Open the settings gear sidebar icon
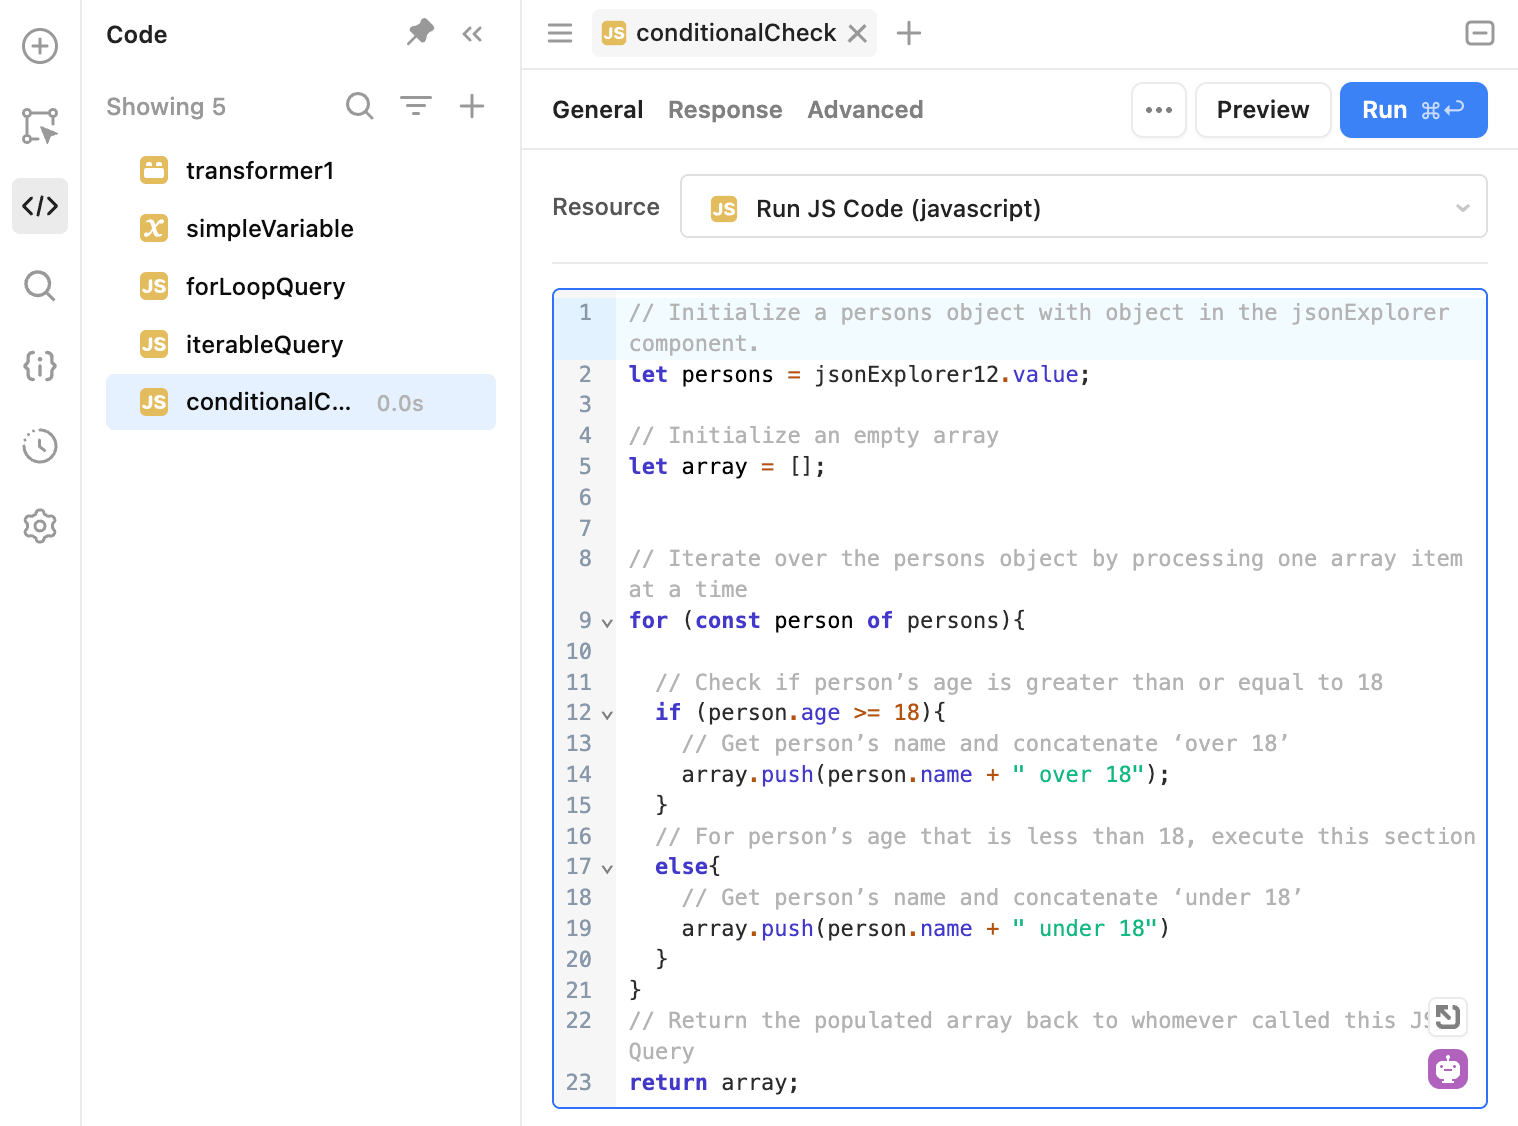 40,526
